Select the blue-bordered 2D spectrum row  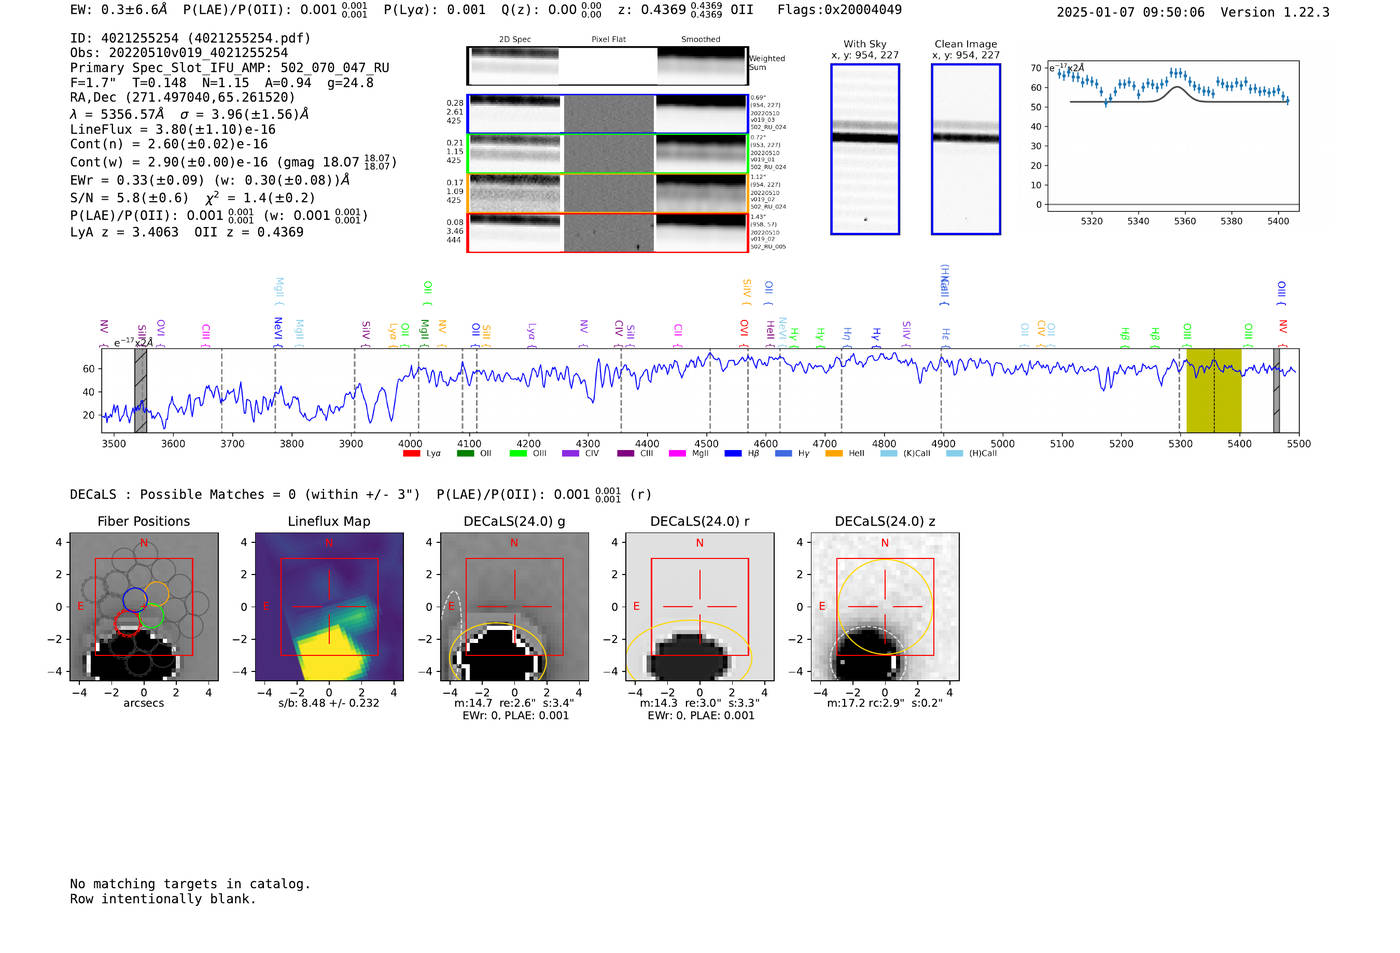pos(608,114)
